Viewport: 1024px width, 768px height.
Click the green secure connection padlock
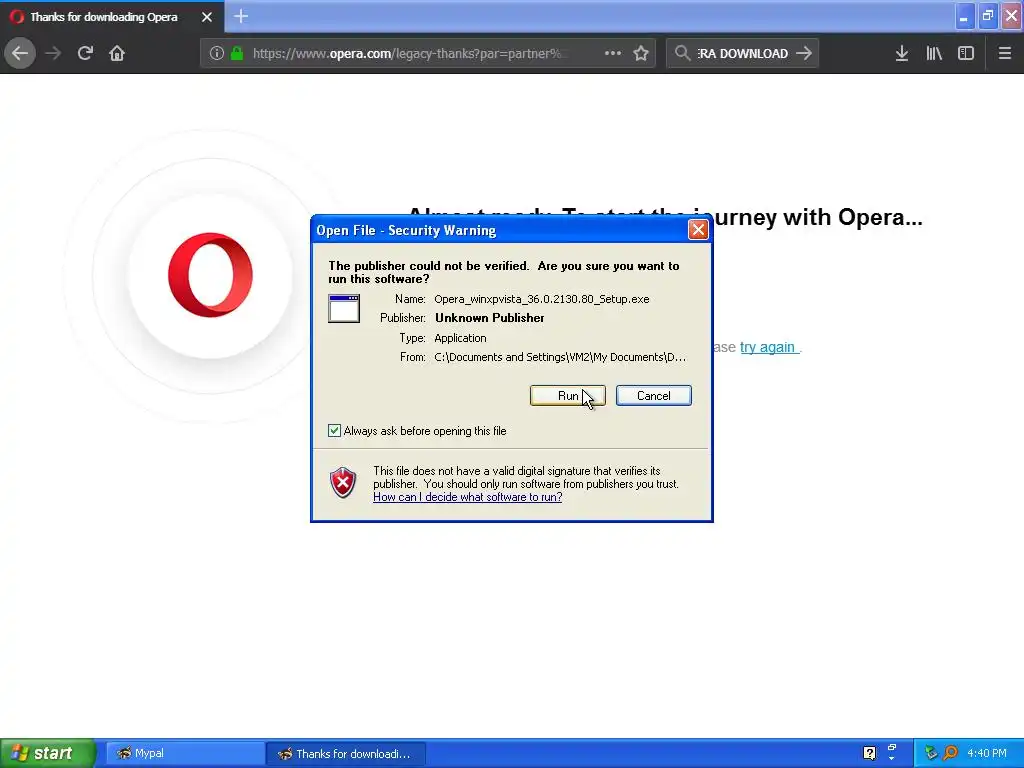(238, 54)
